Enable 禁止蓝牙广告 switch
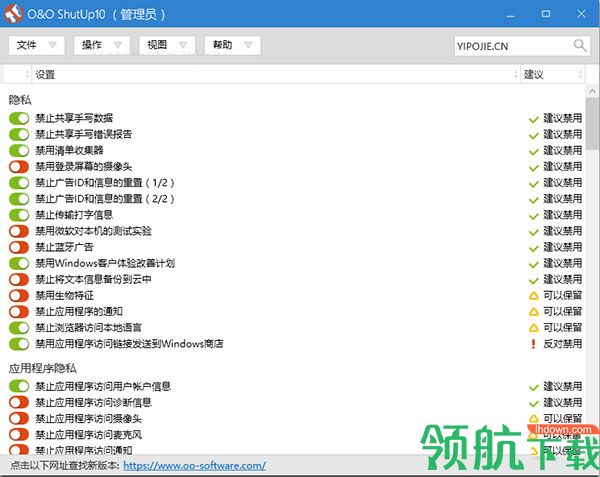600x477 pixels. (19, 247)
